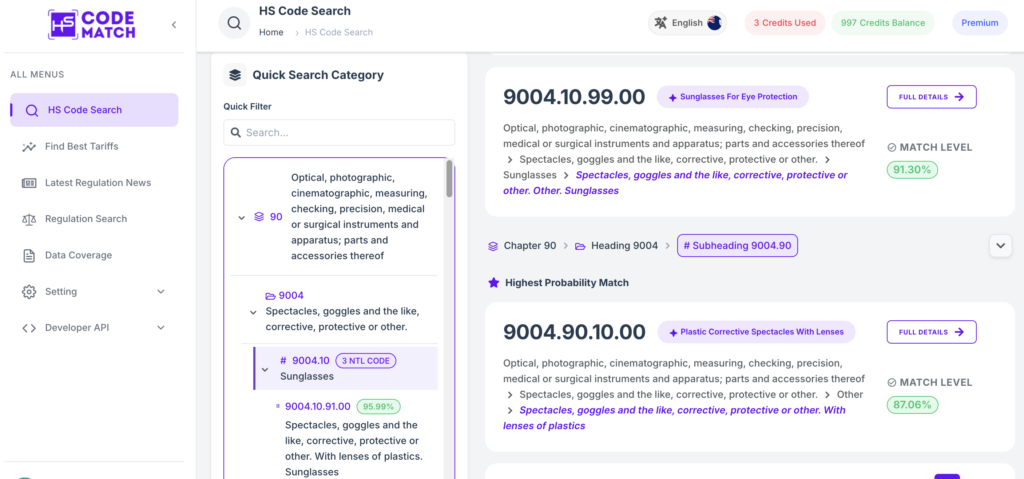Click the language translate icon
This screenshot has width=1024, height=479.
[x=661, y=23]
